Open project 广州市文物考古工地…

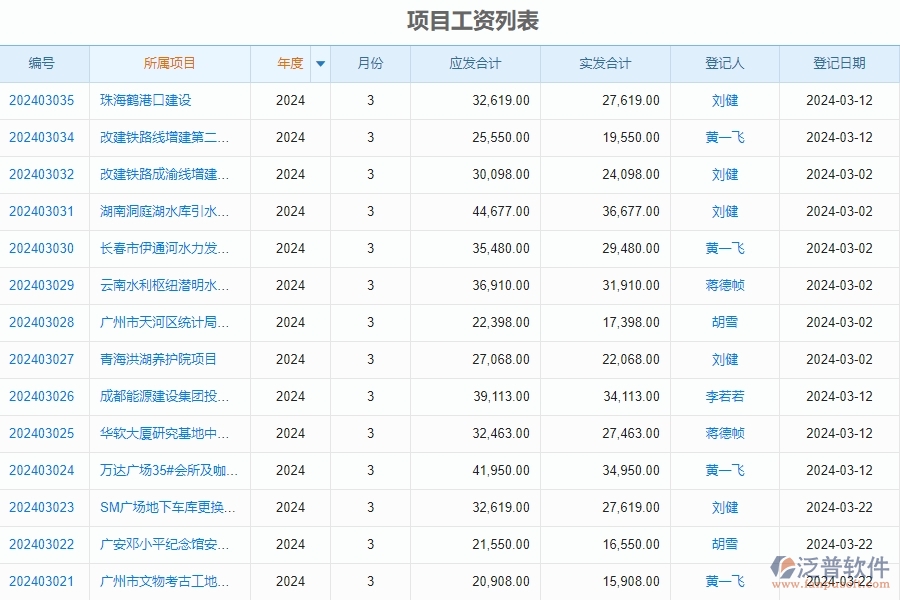[x=164, y=582]
